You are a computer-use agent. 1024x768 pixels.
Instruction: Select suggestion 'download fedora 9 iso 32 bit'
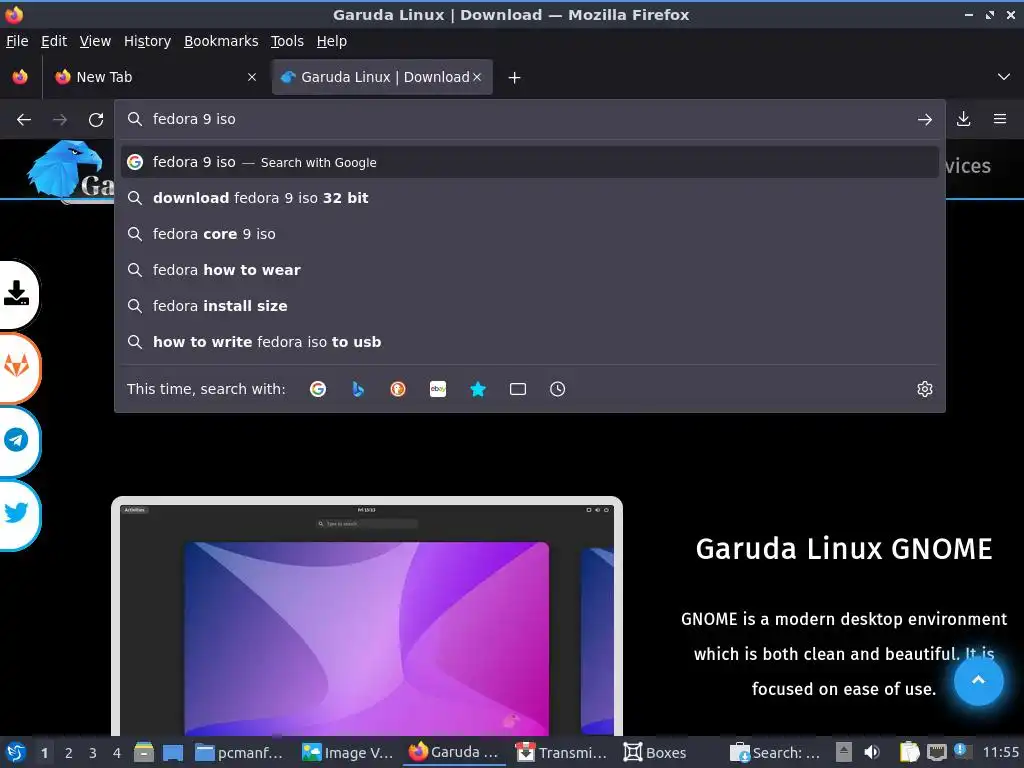point(530,198)
